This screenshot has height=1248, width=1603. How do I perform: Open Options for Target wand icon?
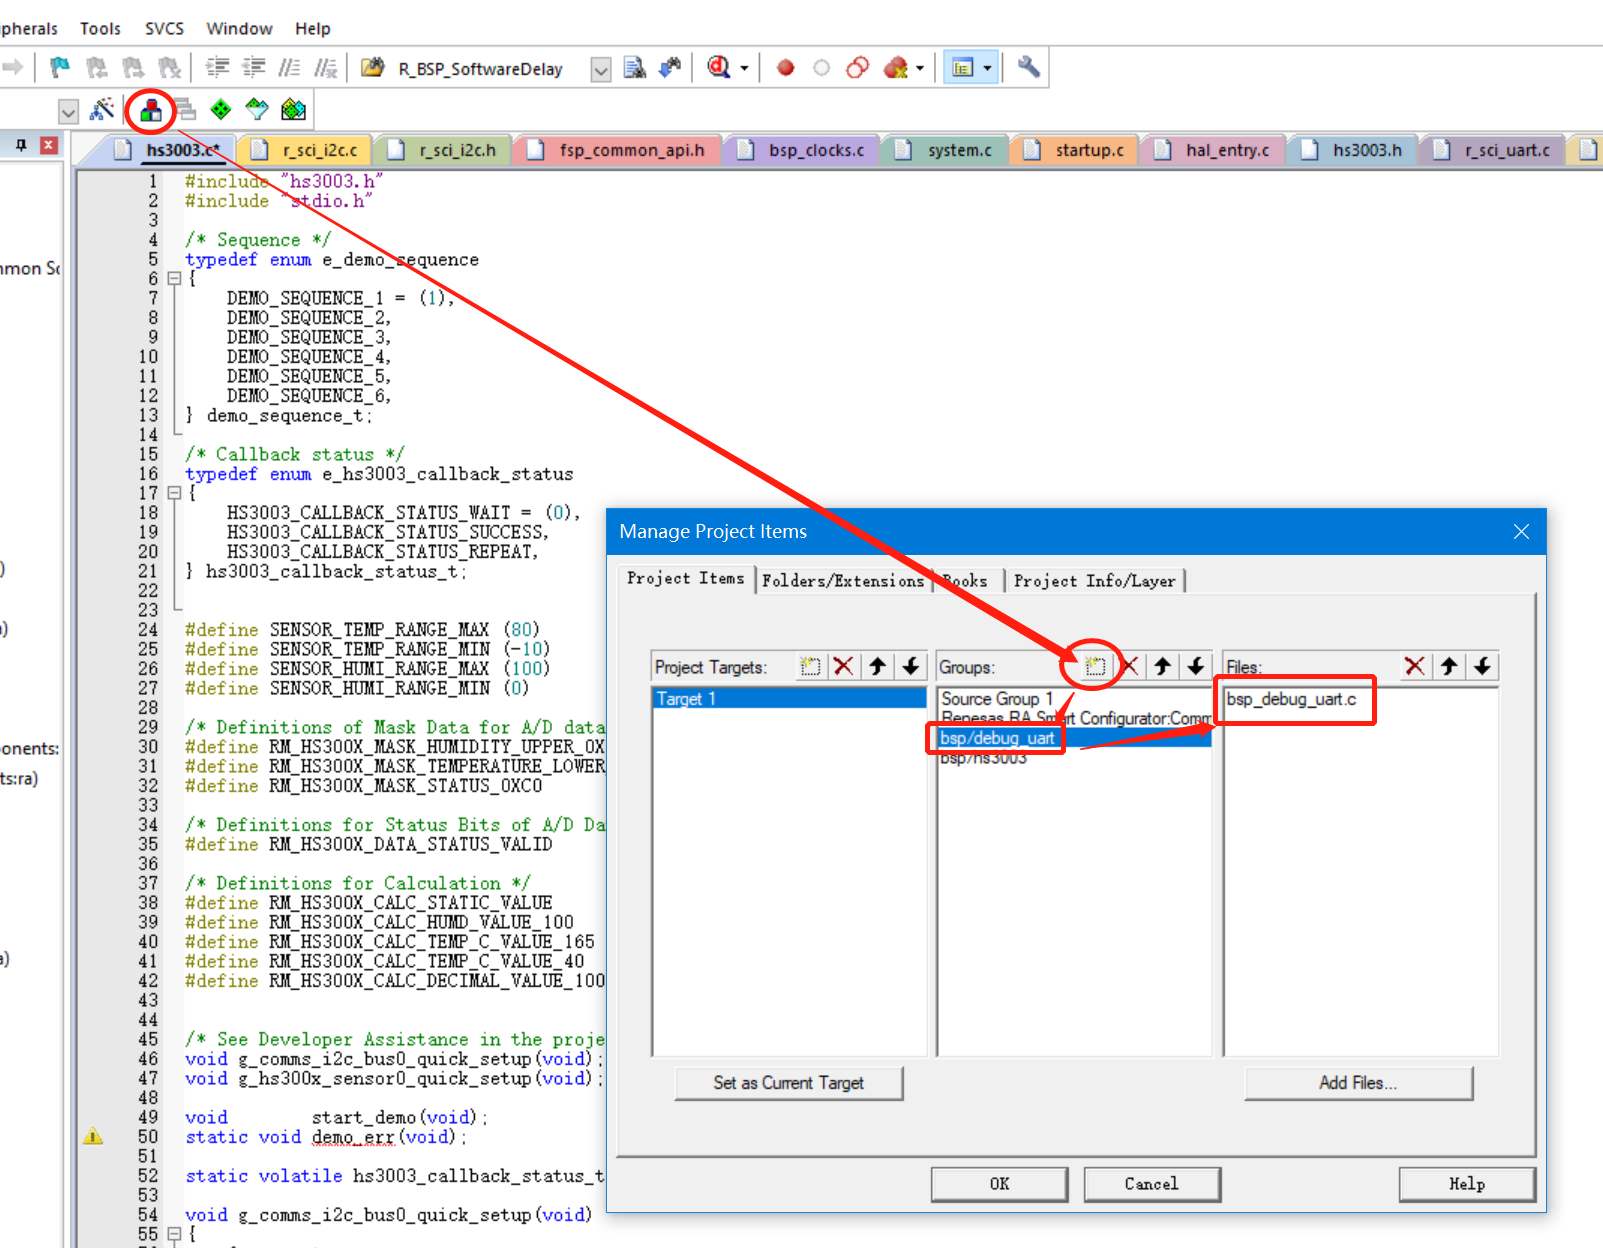pos(102,109)
